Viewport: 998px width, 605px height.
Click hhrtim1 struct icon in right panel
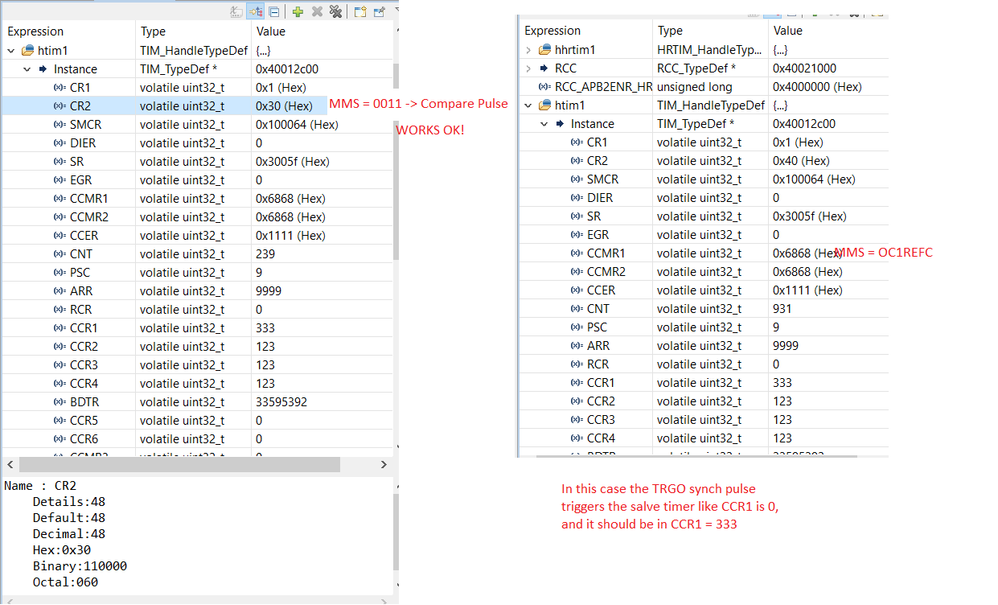tap(545, 50)
